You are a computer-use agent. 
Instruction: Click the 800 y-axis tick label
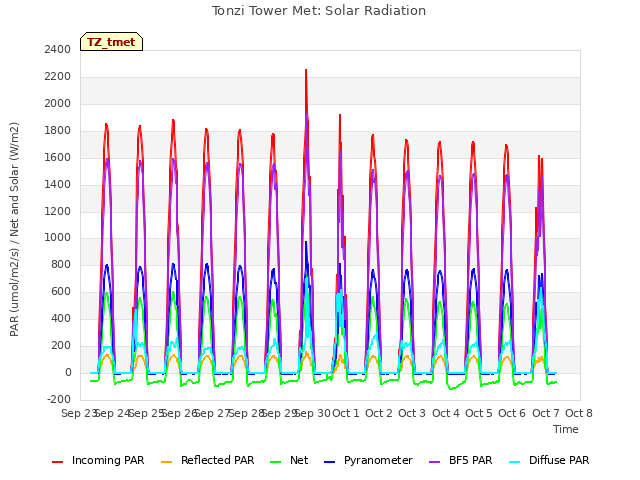click(61, 264)
